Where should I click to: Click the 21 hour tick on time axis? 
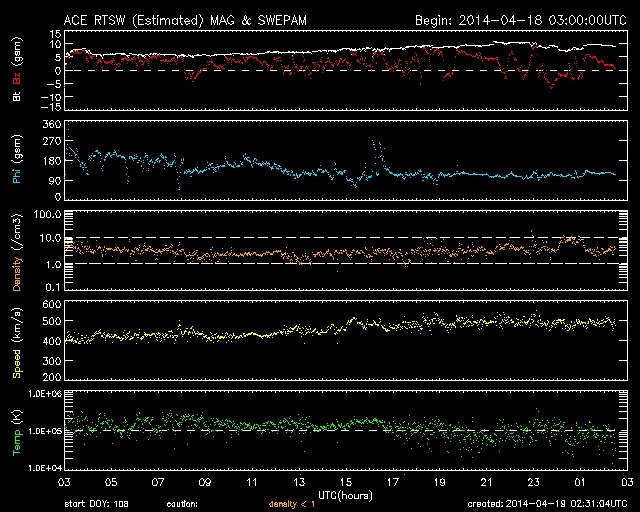pyautogui.click(x=485, y=481)
